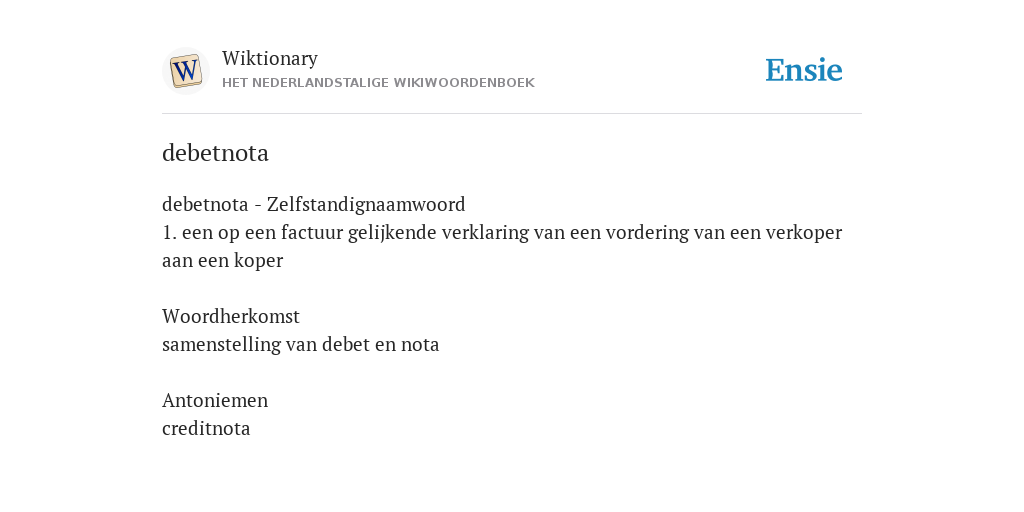Click the Het Nederlandstalige Wikiwoordenboek subtitle
This screenshot has height=512, width=1024.
378,83
